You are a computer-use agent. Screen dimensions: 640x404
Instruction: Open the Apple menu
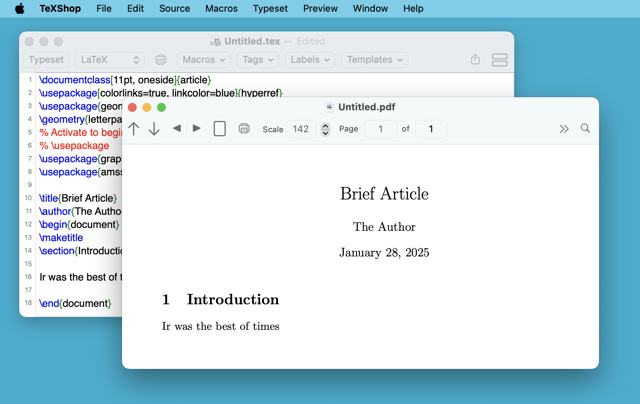pyautogui.click(x=20, y=8)
